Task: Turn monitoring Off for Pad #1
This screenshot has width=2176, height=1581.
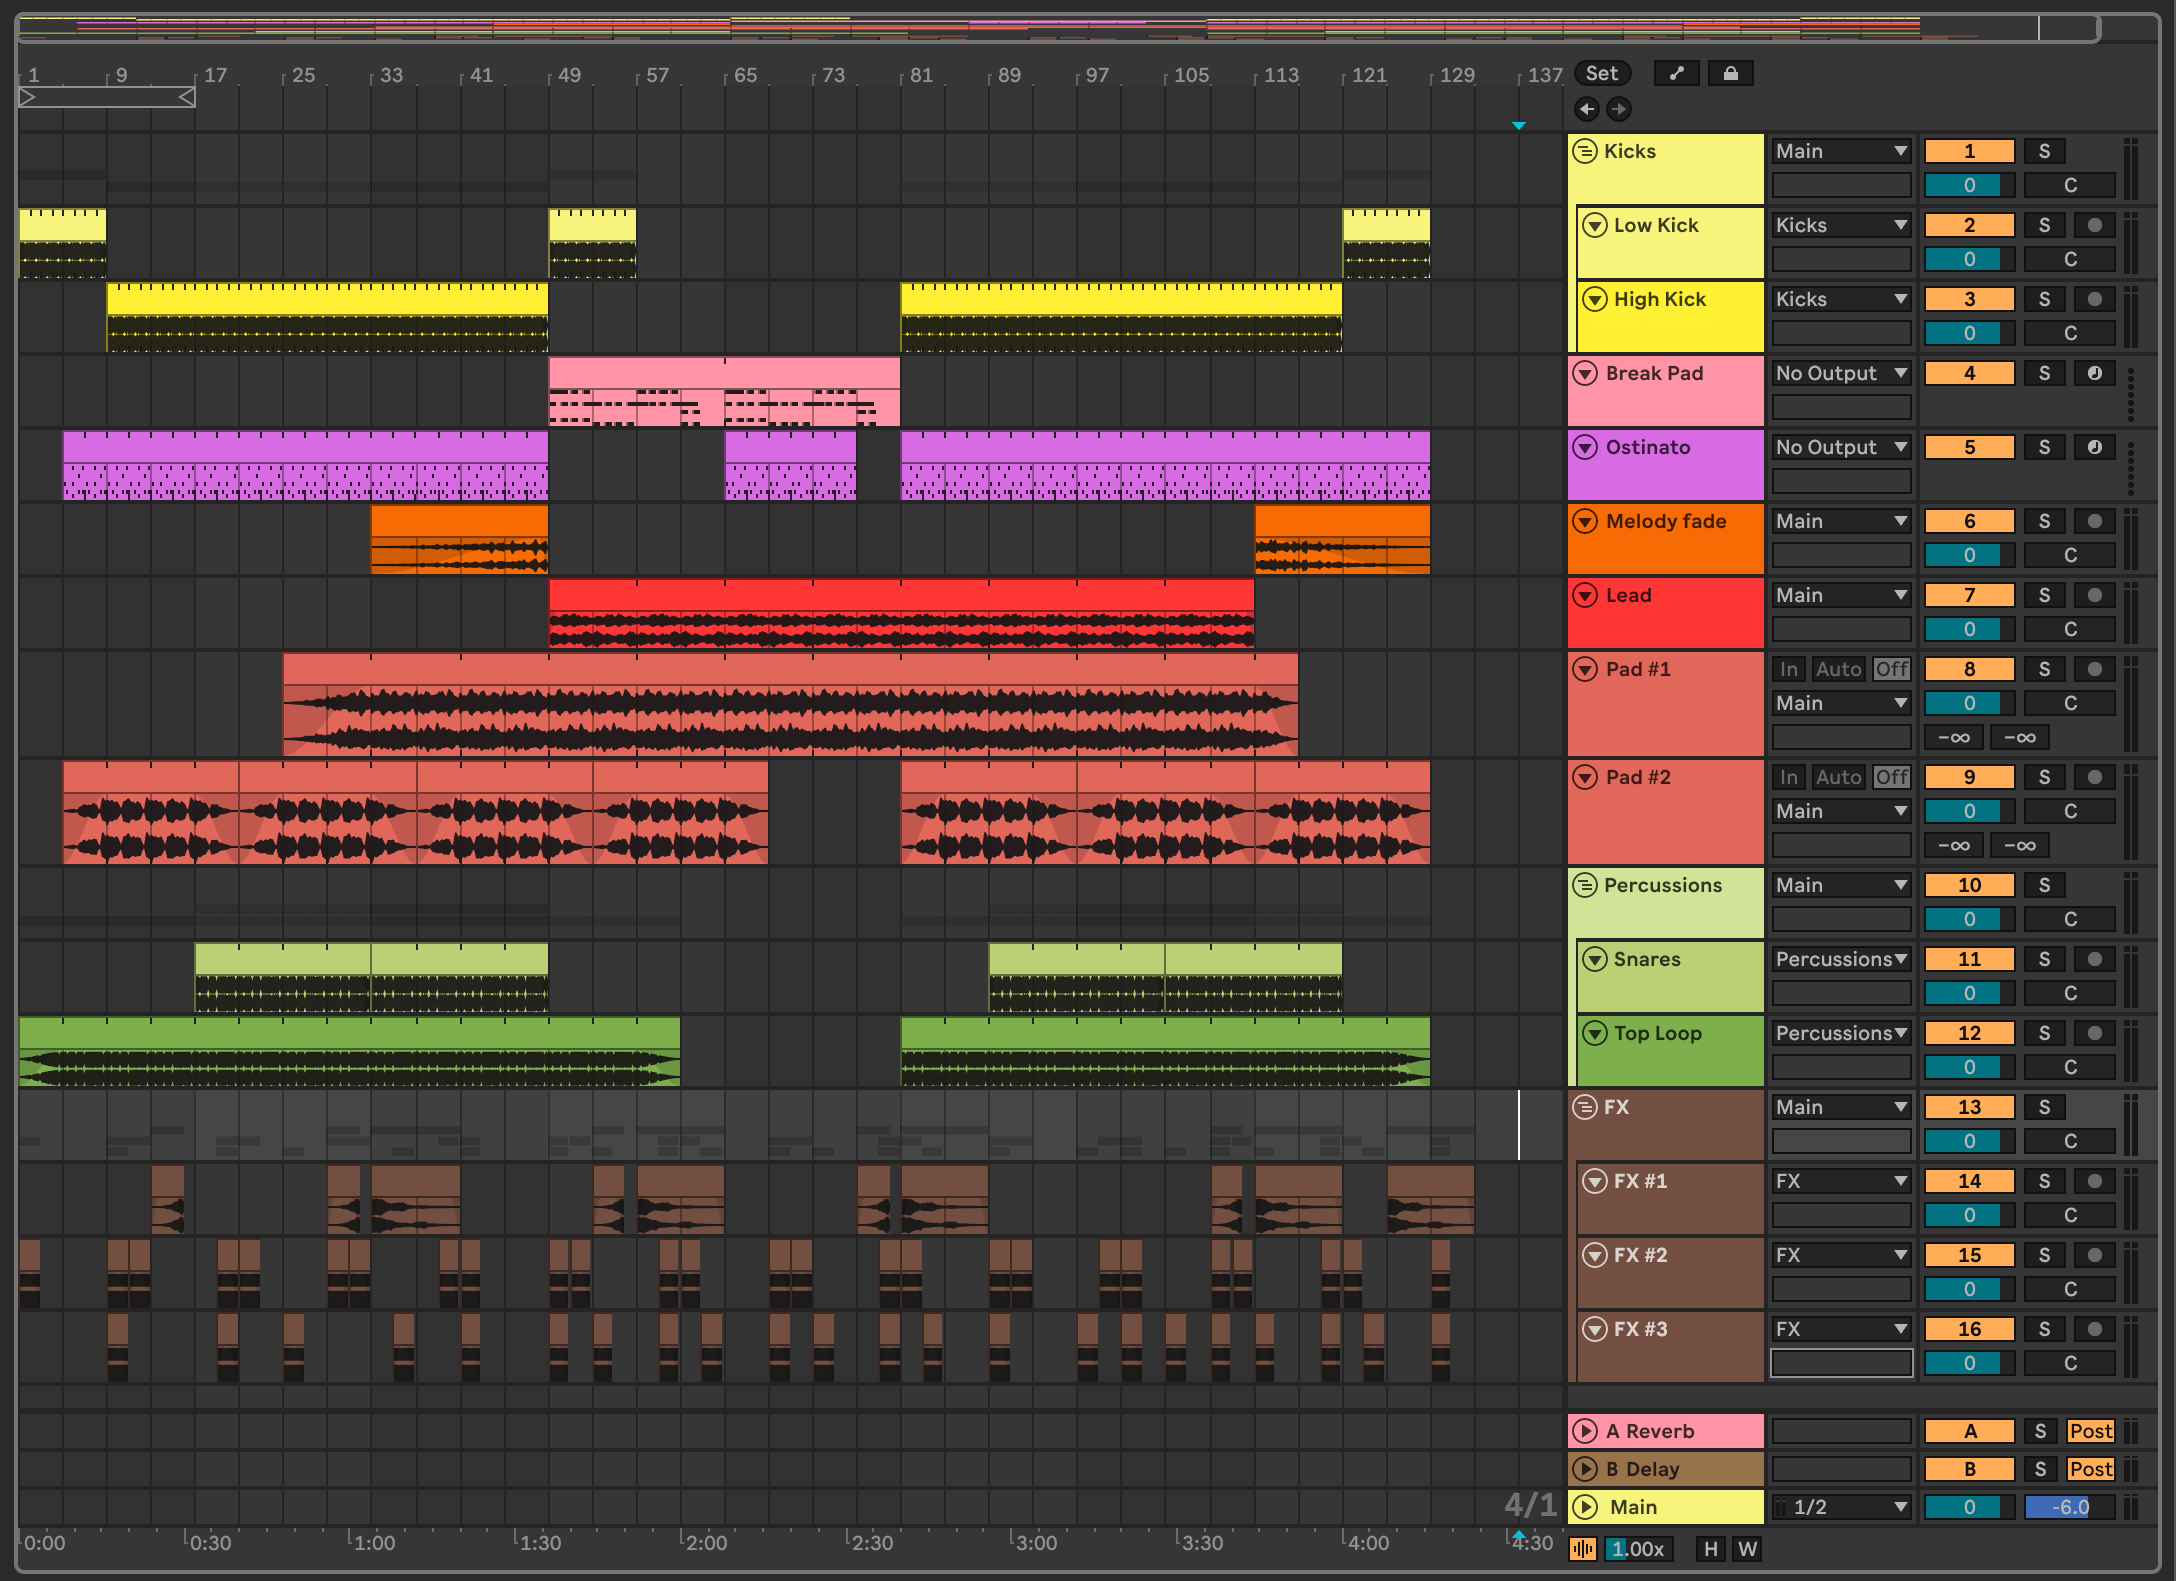Action: coord(1892,669)
